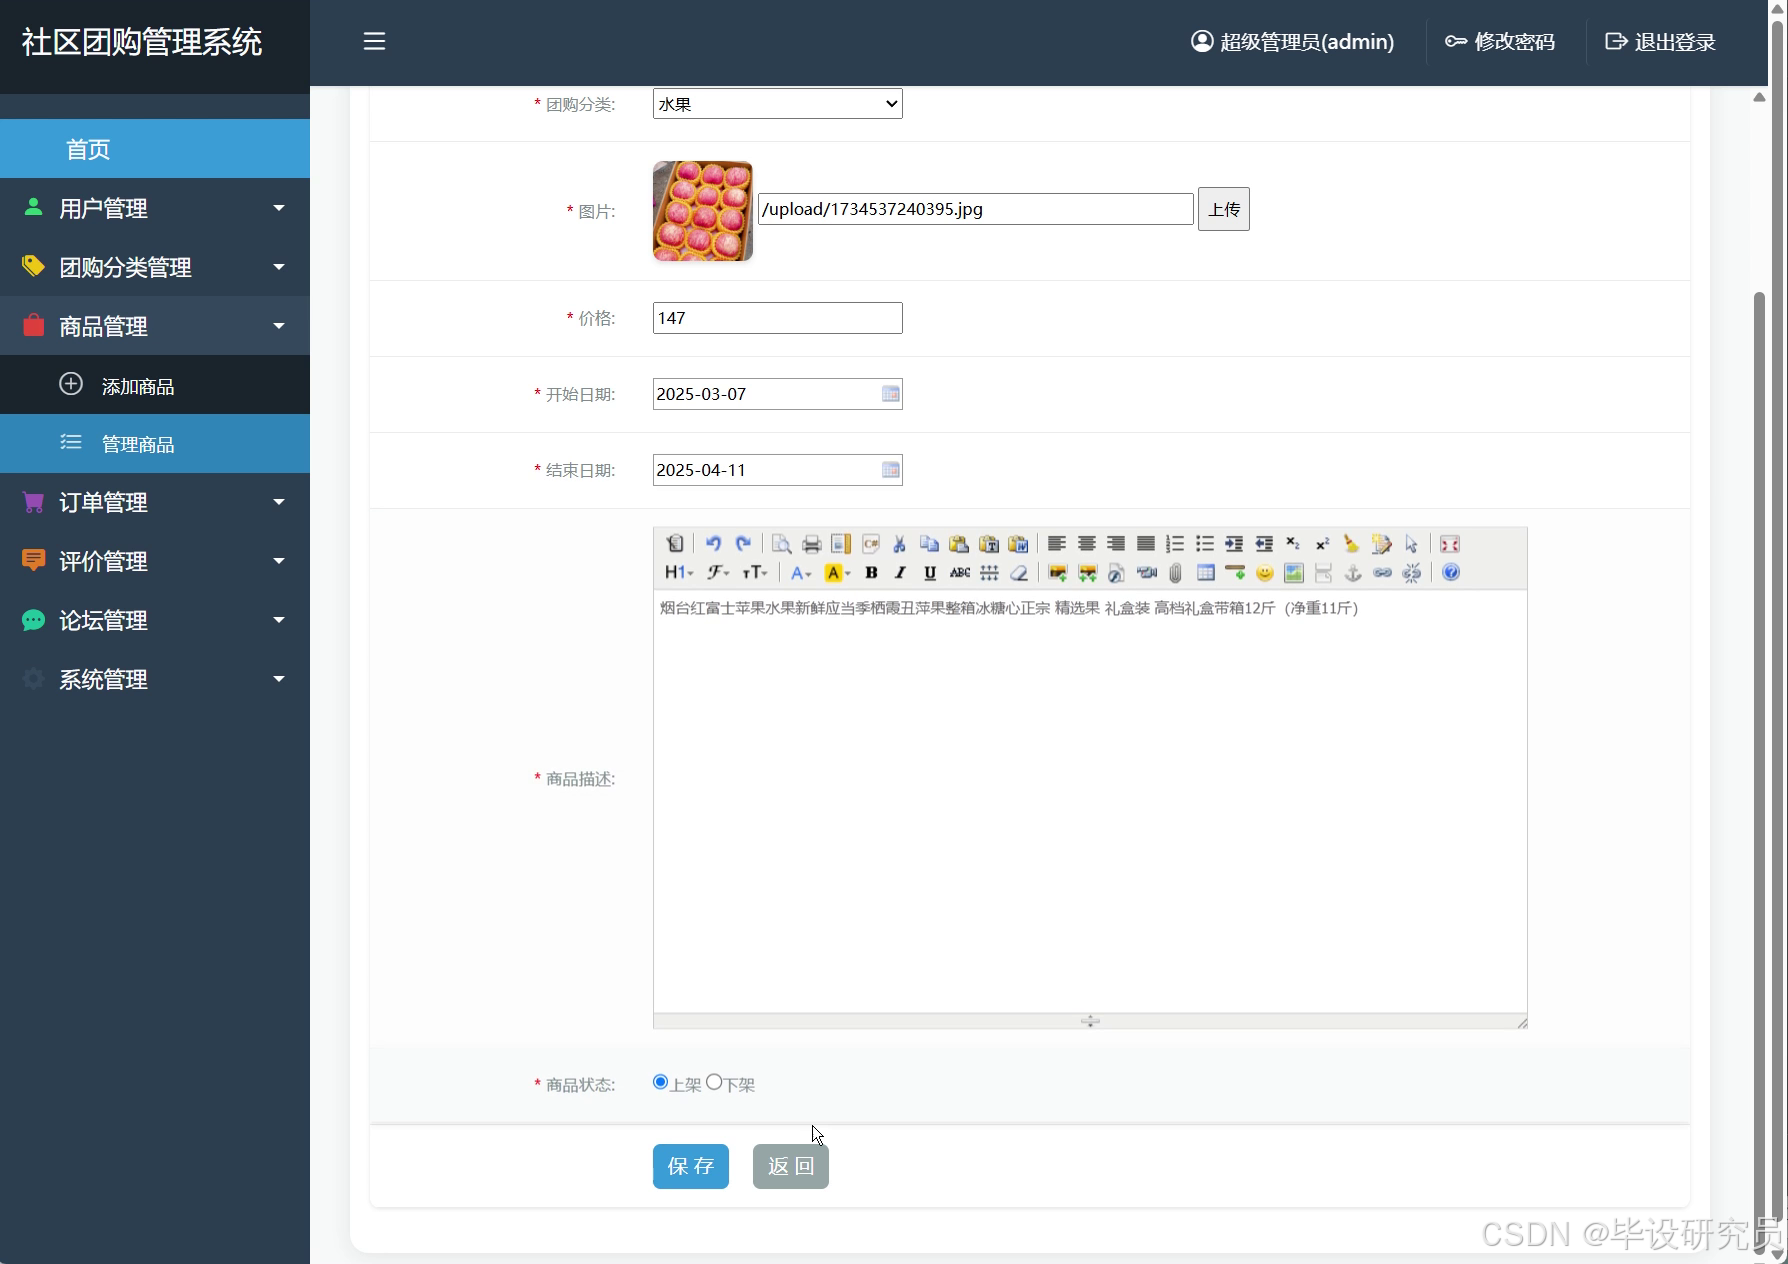
Task: Toggle the sidebar with hamburger icon
Action: [374, 41]
